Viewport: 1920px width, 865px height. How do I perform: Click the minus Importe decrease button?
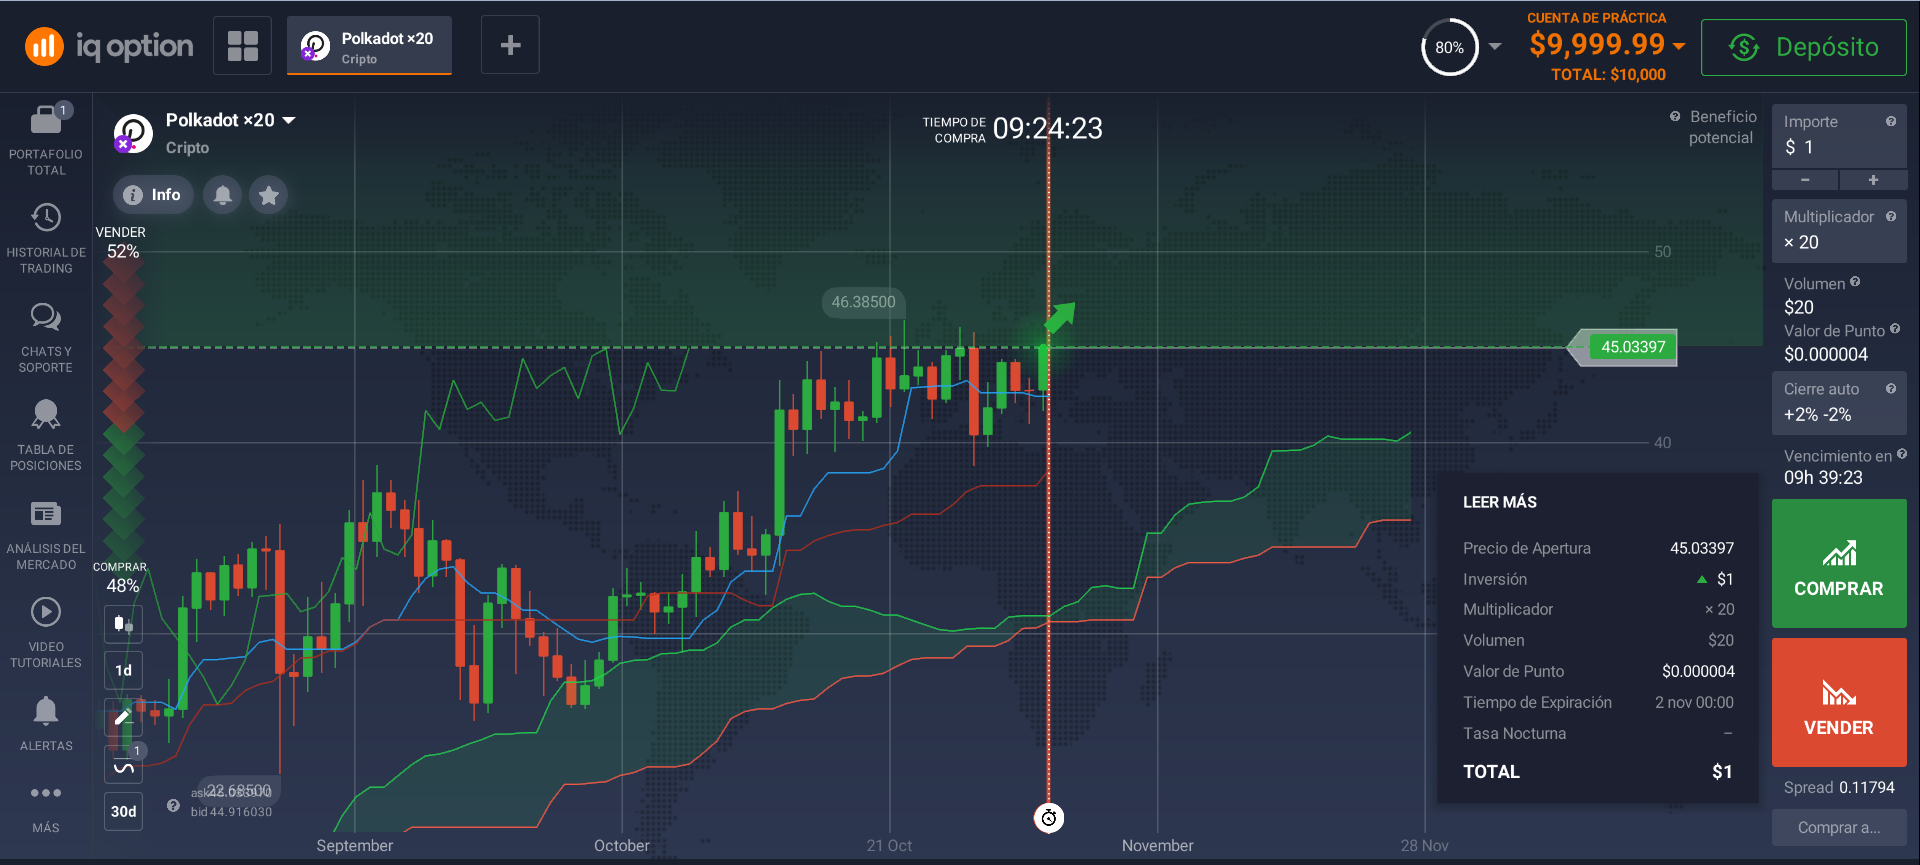coord(1805,180)
